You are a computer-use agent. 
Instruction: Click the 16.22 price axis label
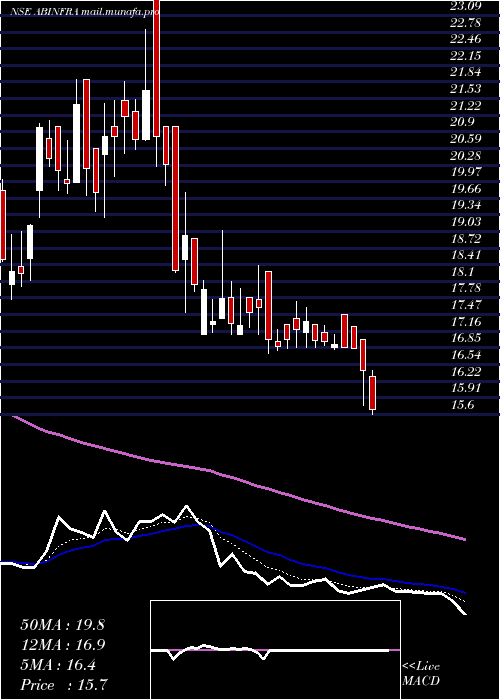466,372
